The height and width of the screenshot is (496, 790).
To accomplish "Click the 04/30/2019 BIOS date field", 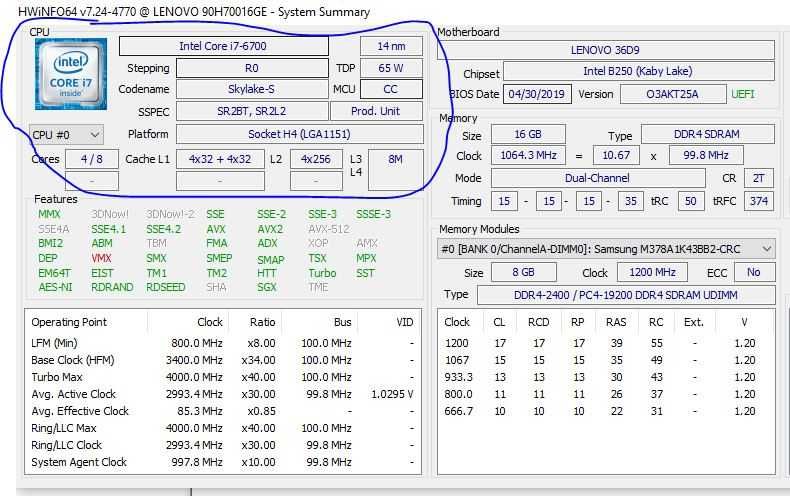I will coord(537,94).
